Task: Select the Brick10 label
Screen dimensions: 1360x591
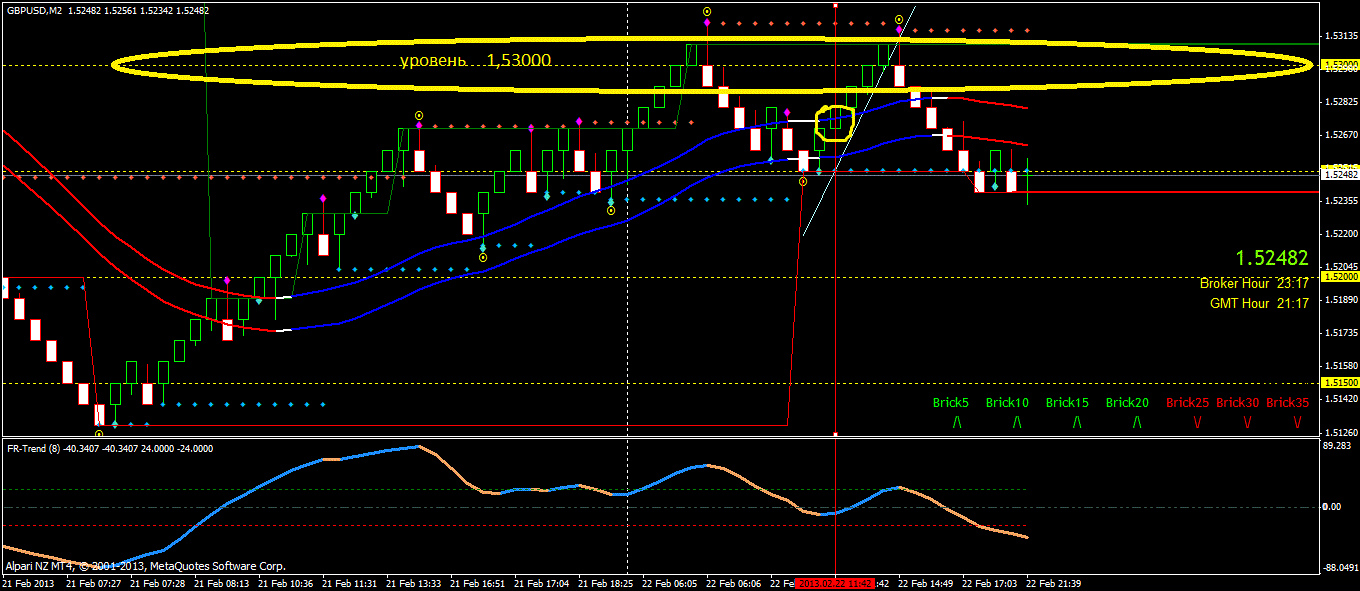Action: pyautogui.click(x=1007, y=403)
